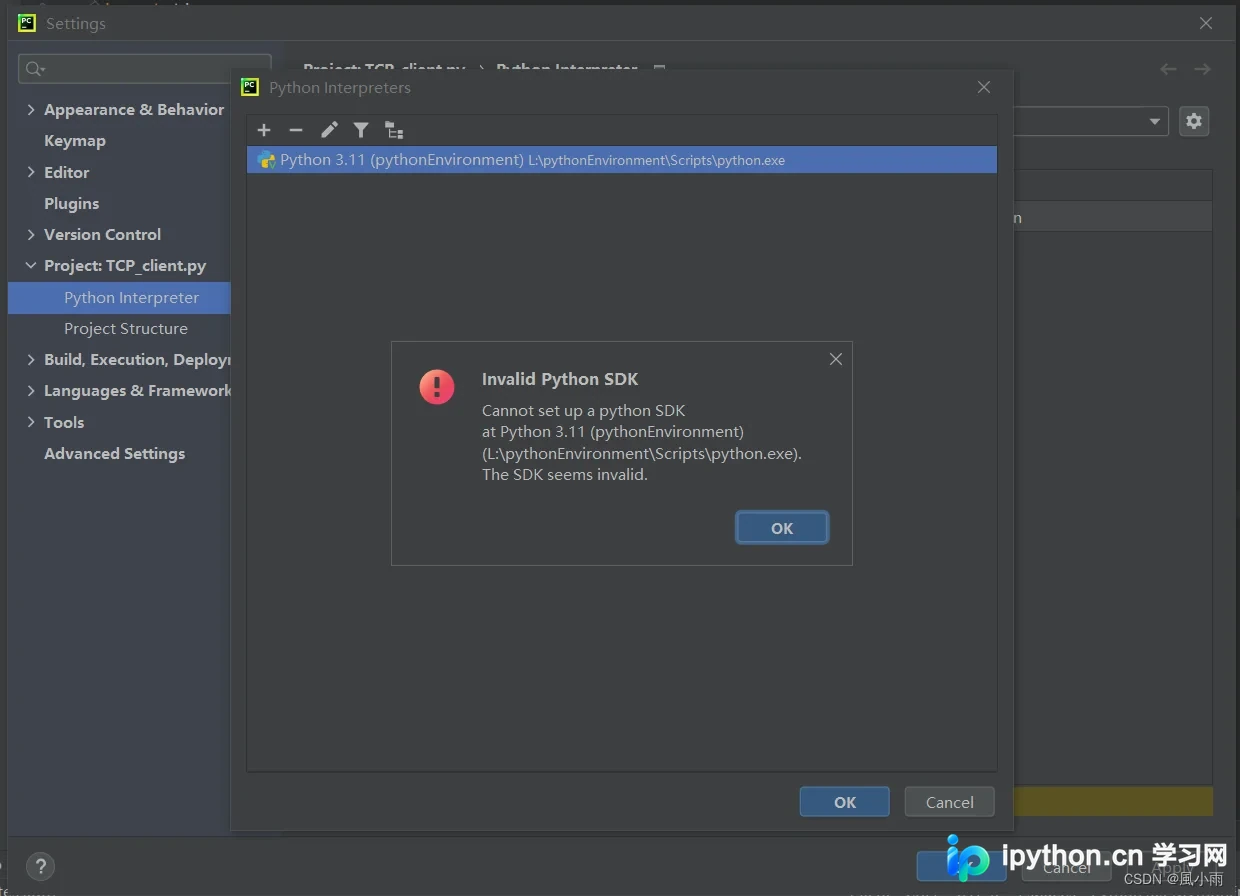
Task: Remove the selected interpreter with minus icon
Action: pyautogui.click(x=296, y=130)
